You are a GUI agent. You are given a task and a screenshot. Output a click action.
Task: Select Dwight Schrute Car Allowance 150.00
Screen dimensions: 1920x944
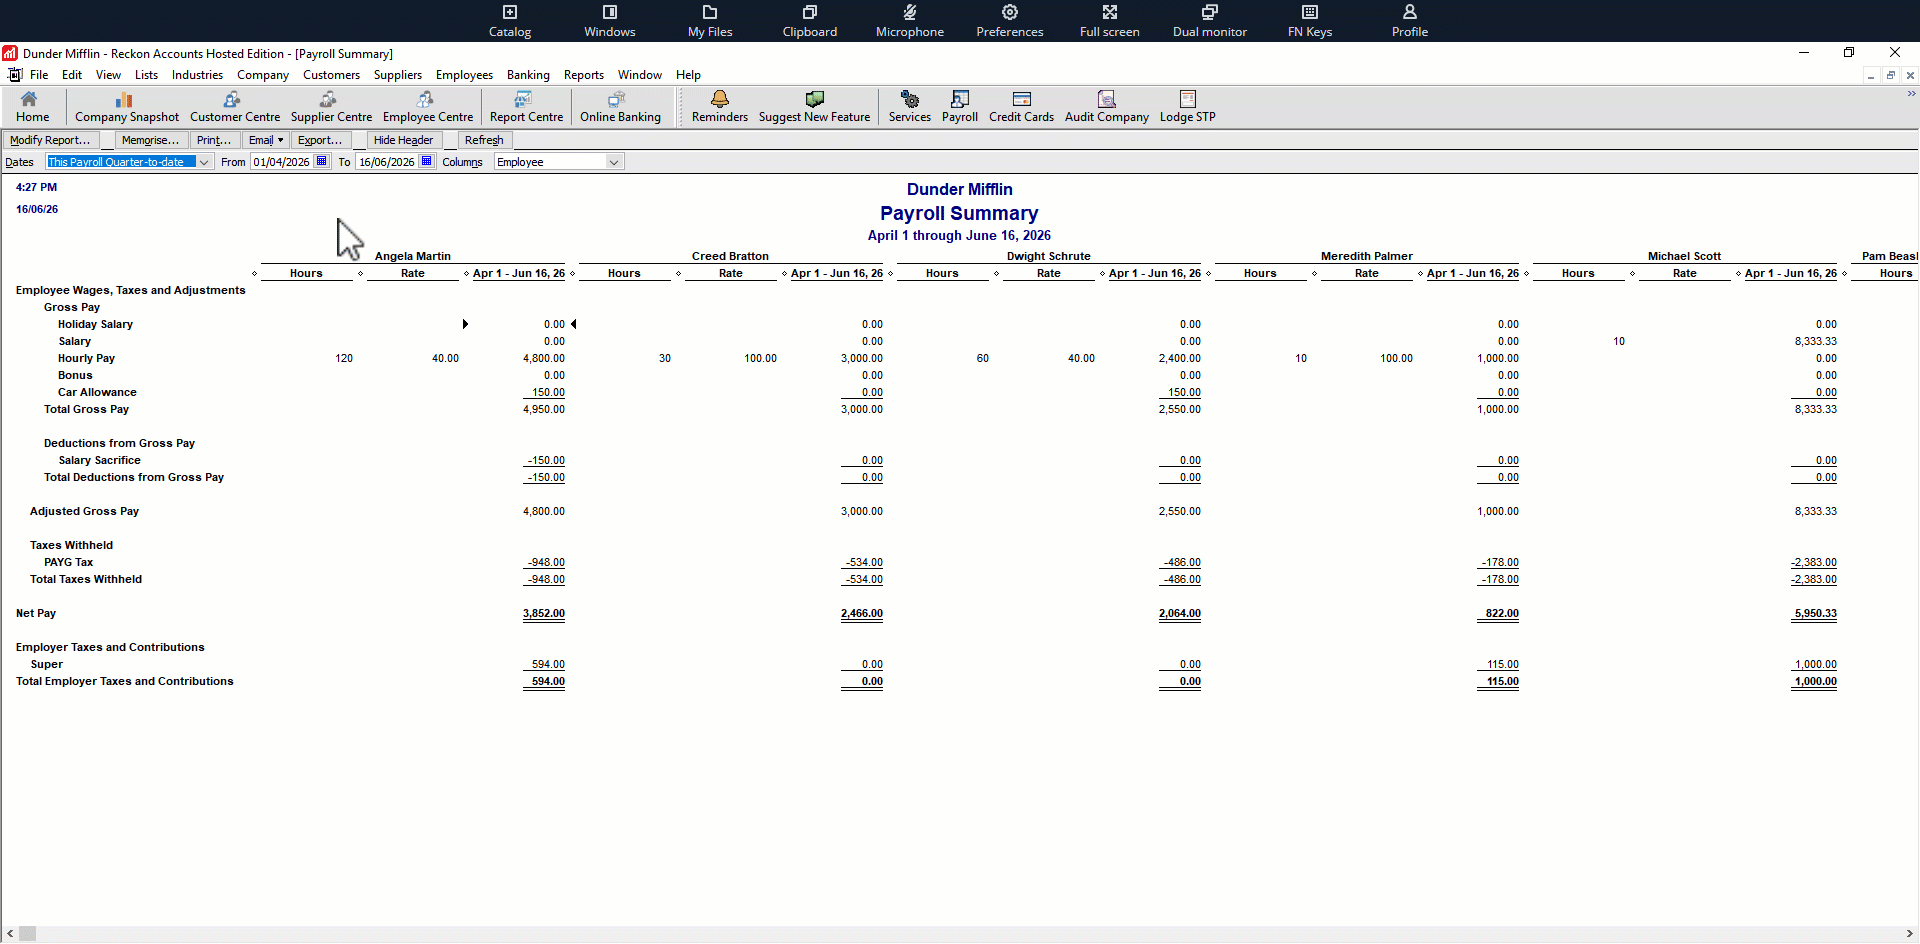[1183, 392]
